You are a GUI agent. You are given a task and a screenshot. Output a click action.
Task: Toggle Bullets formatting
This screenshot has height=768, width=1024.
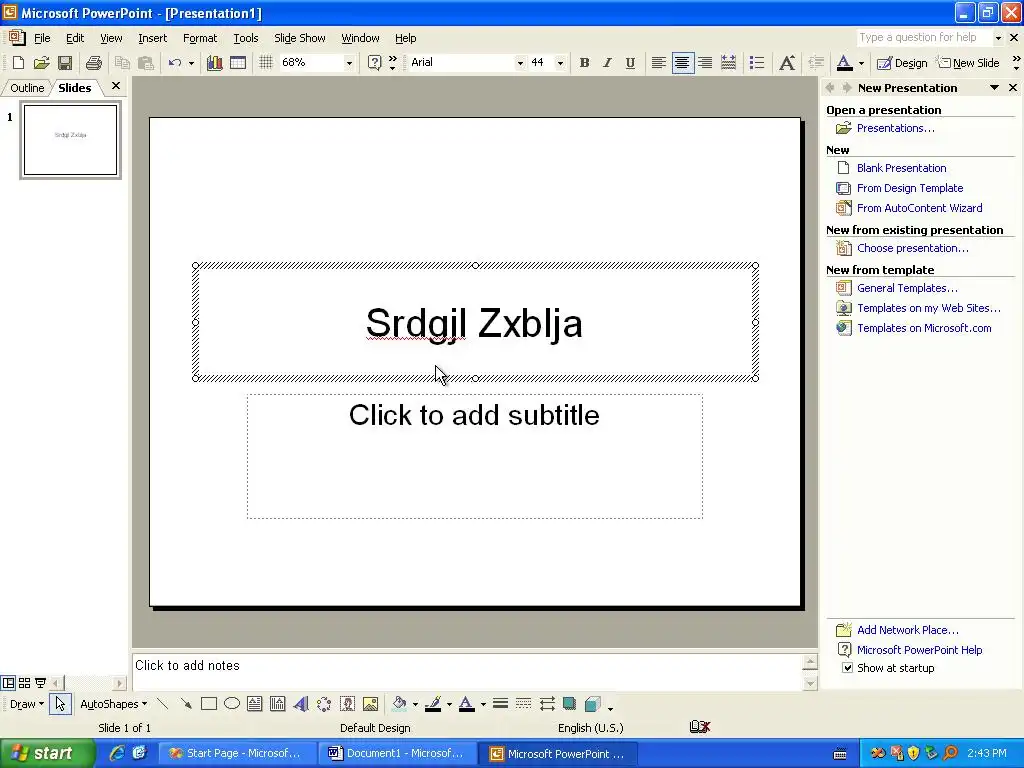[x=757, y=63]
